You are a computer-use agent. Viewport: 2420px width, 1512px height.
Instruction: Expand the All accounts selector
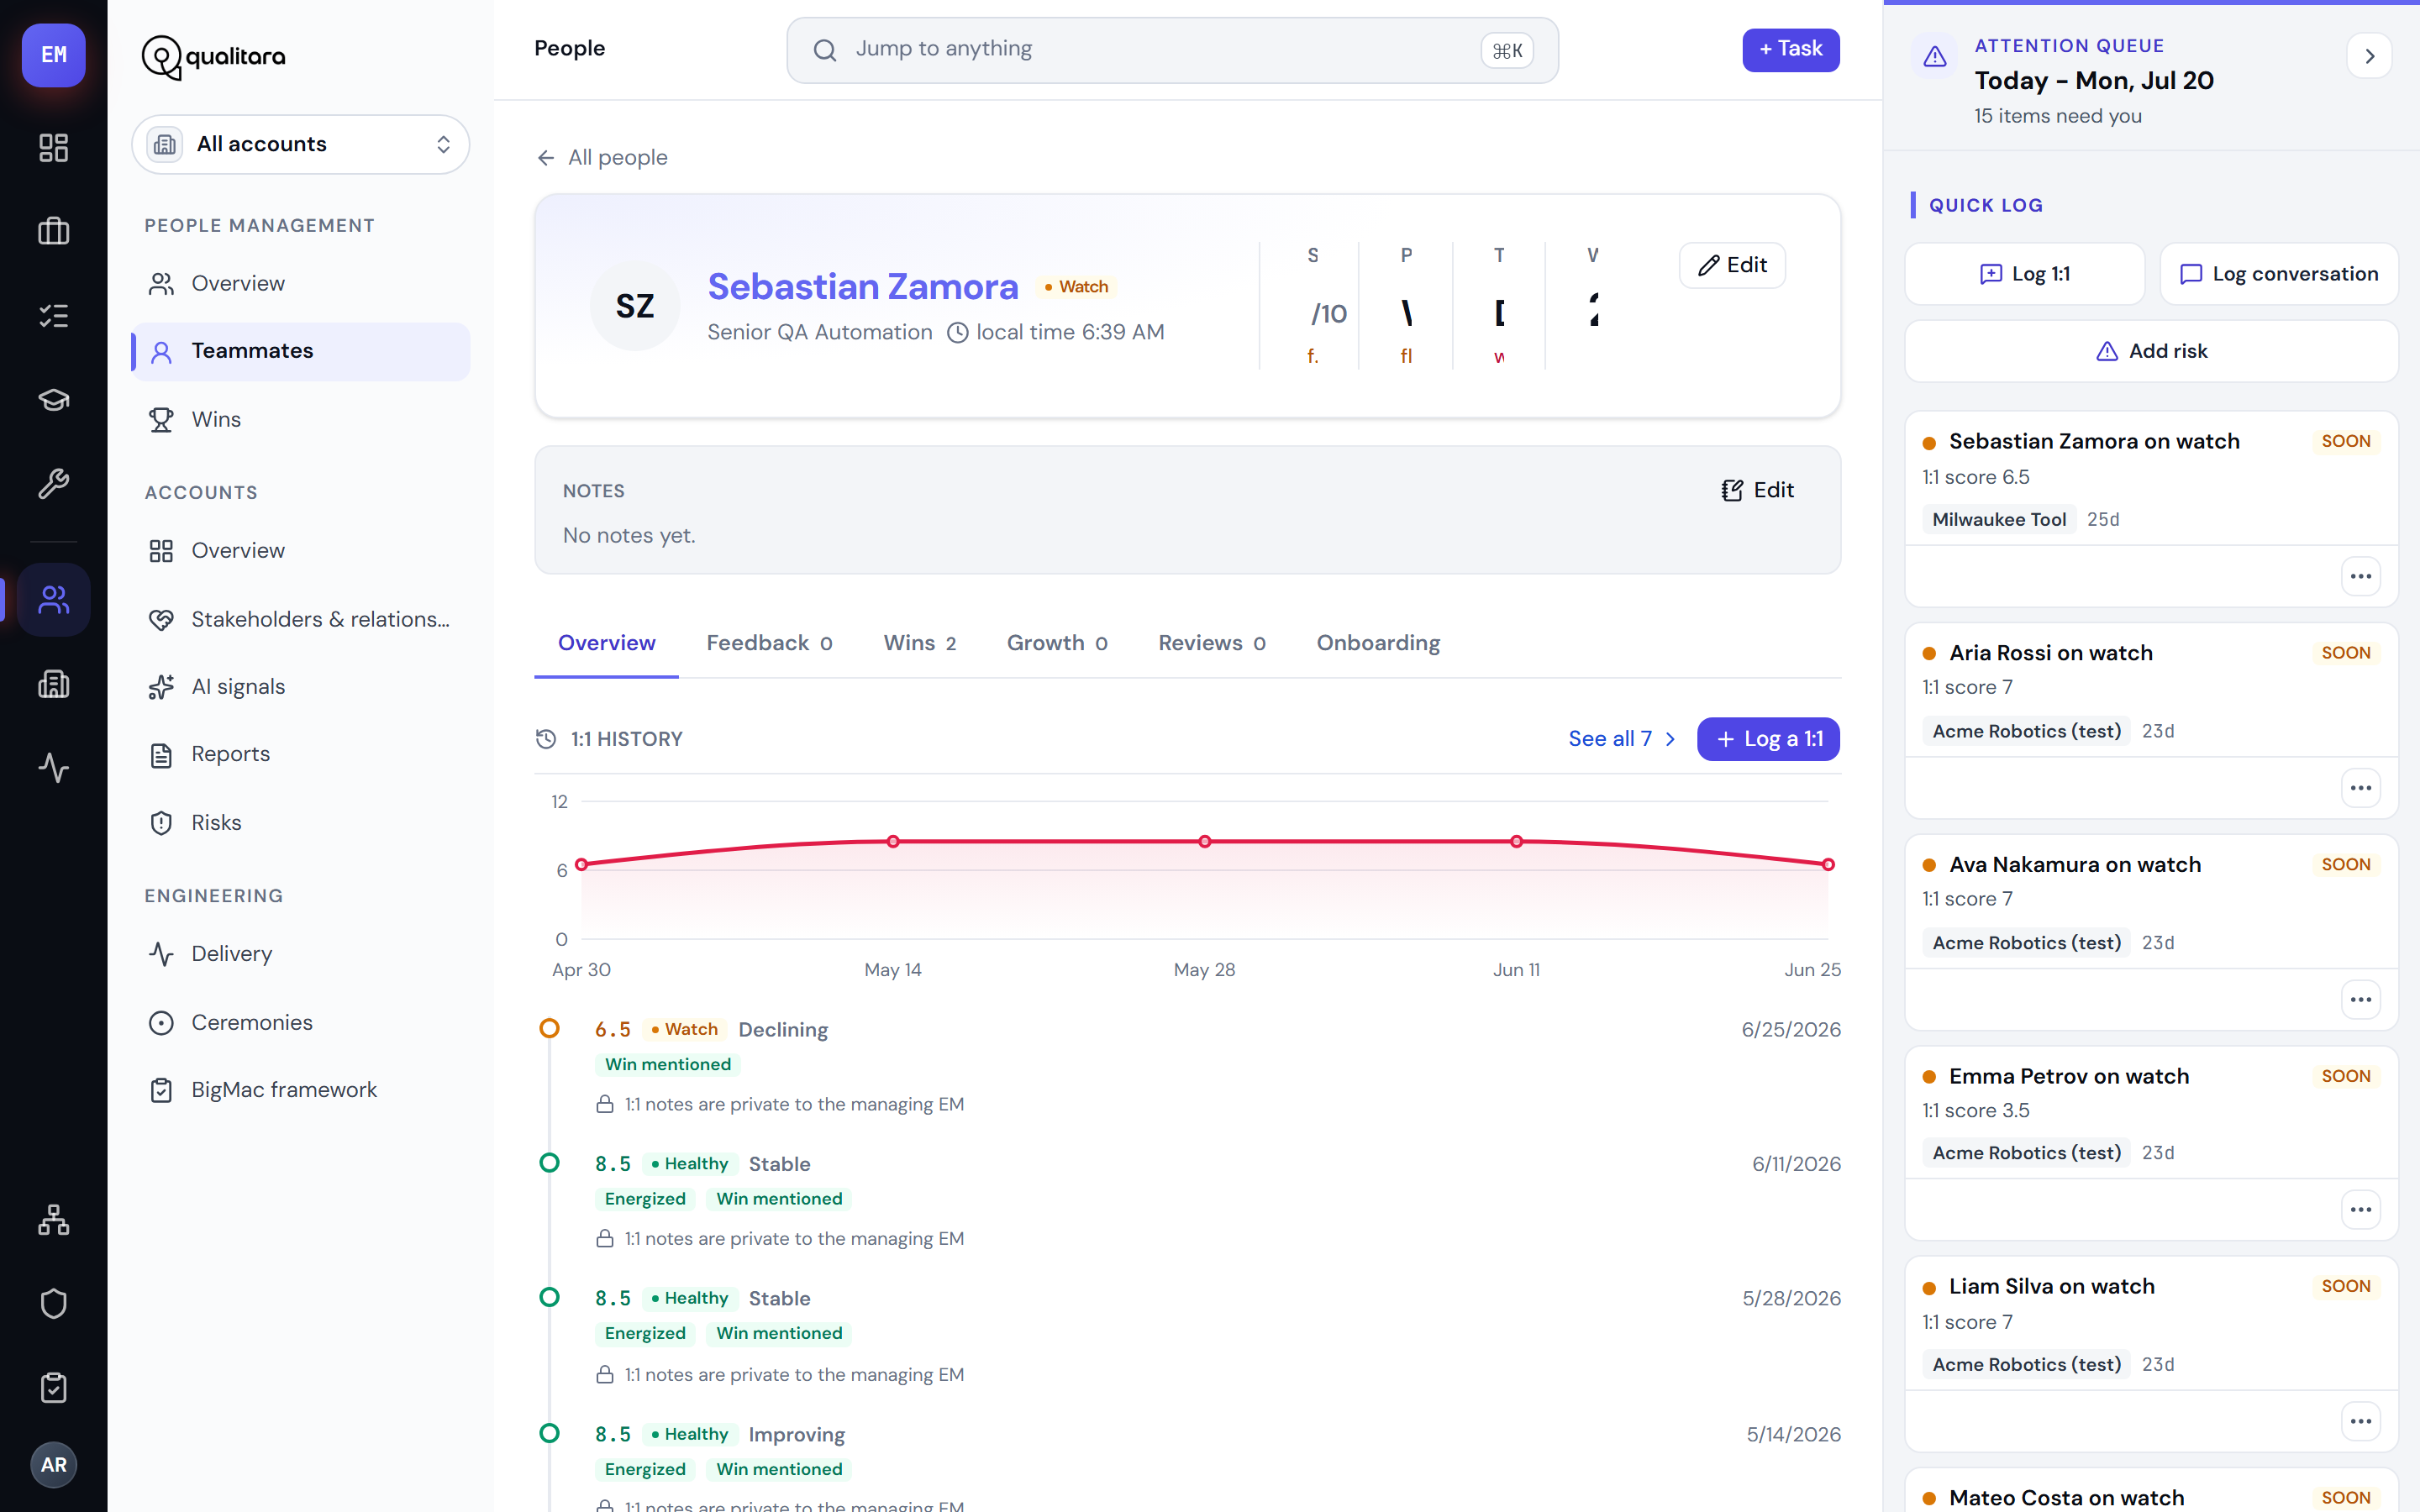tap(301, 144)
